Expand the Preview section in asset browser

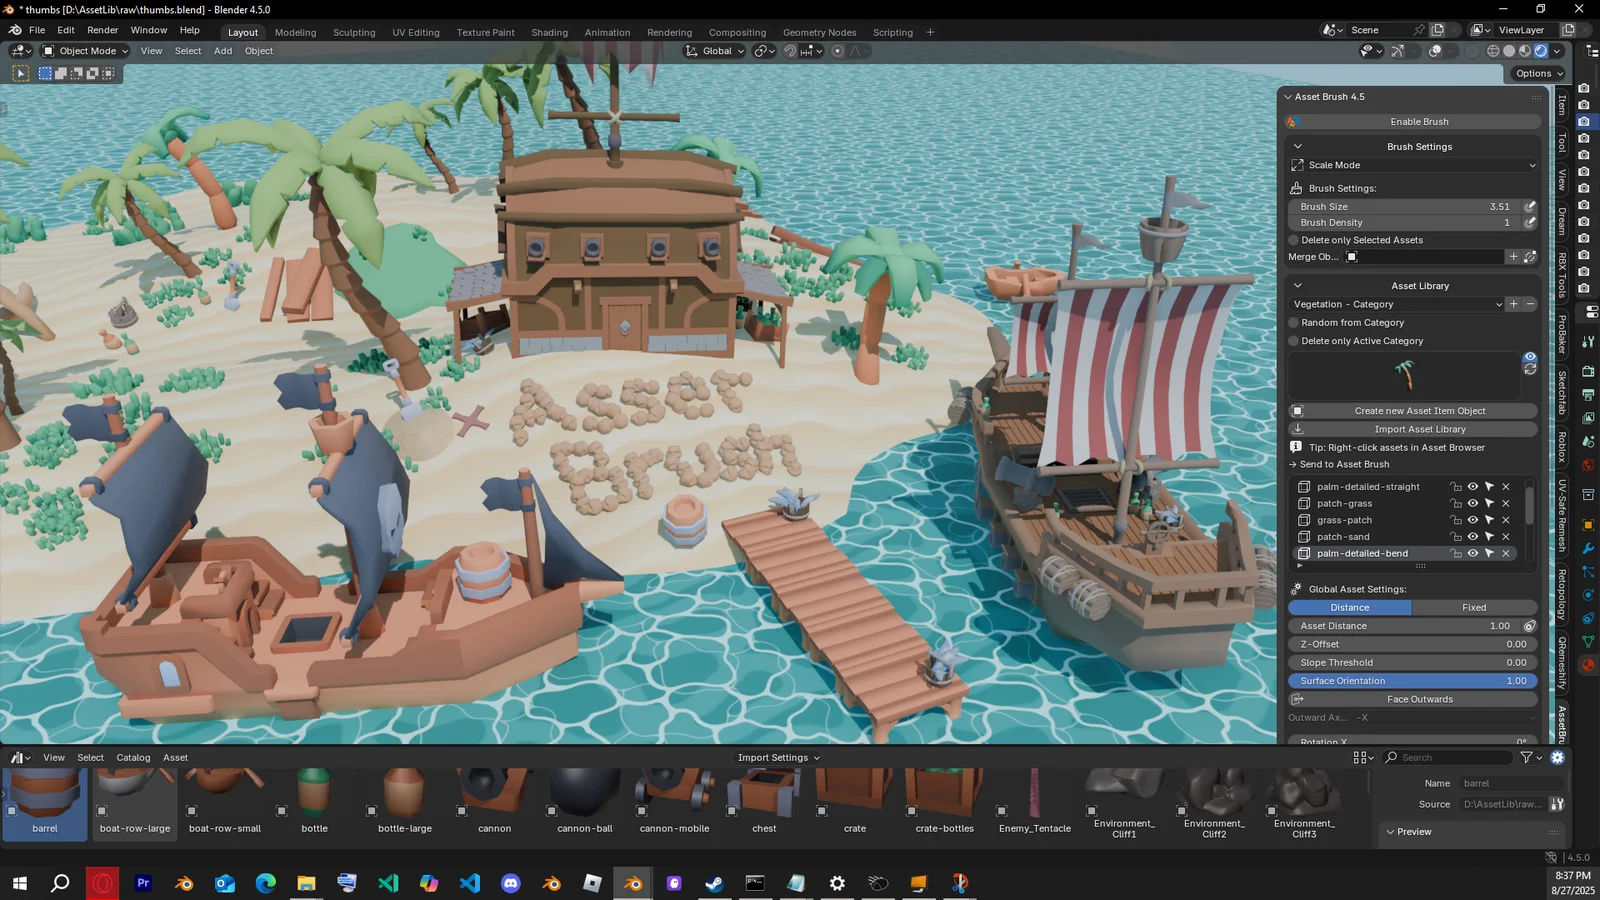click(1410, 831)
